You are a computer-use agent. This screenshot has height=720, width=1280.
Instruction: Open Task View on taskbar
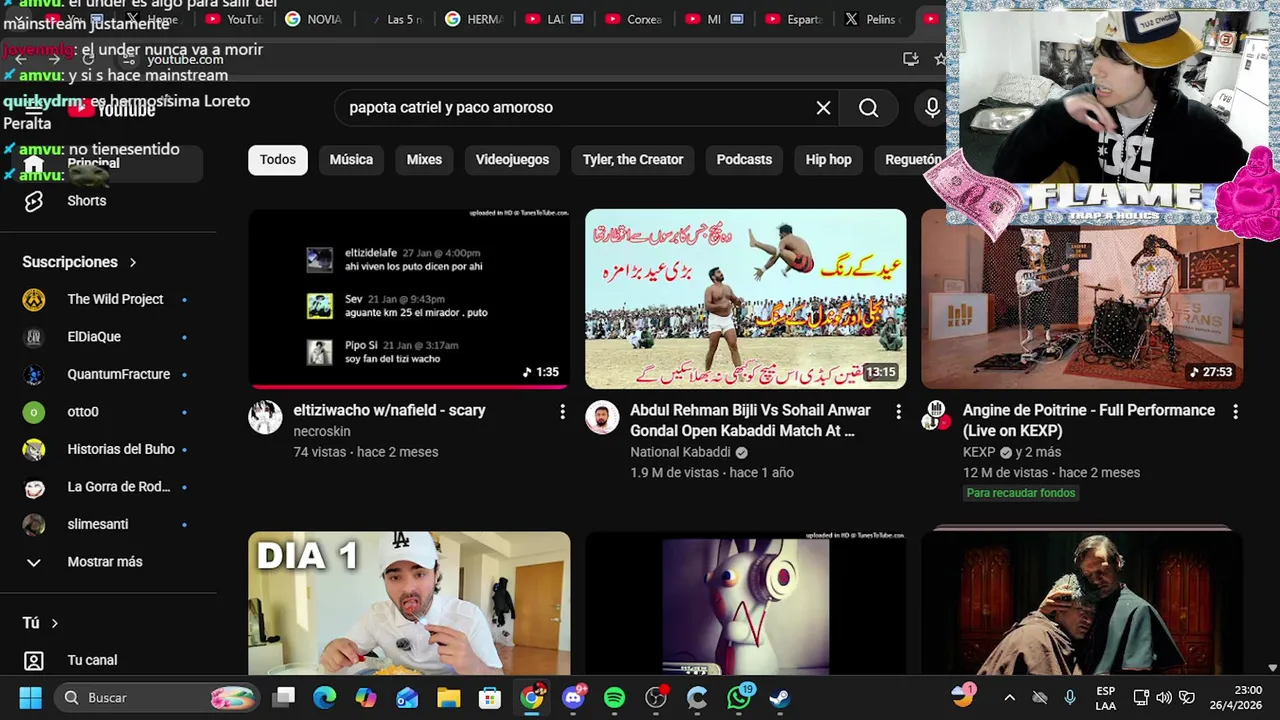[285, 697]
